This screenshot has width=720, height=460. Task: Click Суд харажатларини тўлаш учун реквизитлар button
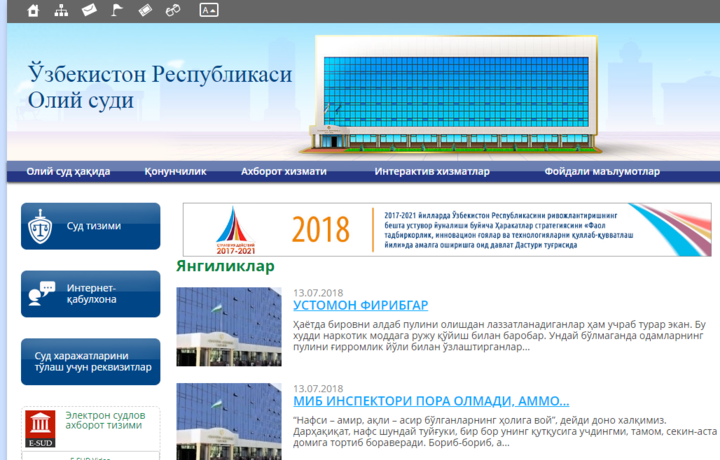coord(90,362)
